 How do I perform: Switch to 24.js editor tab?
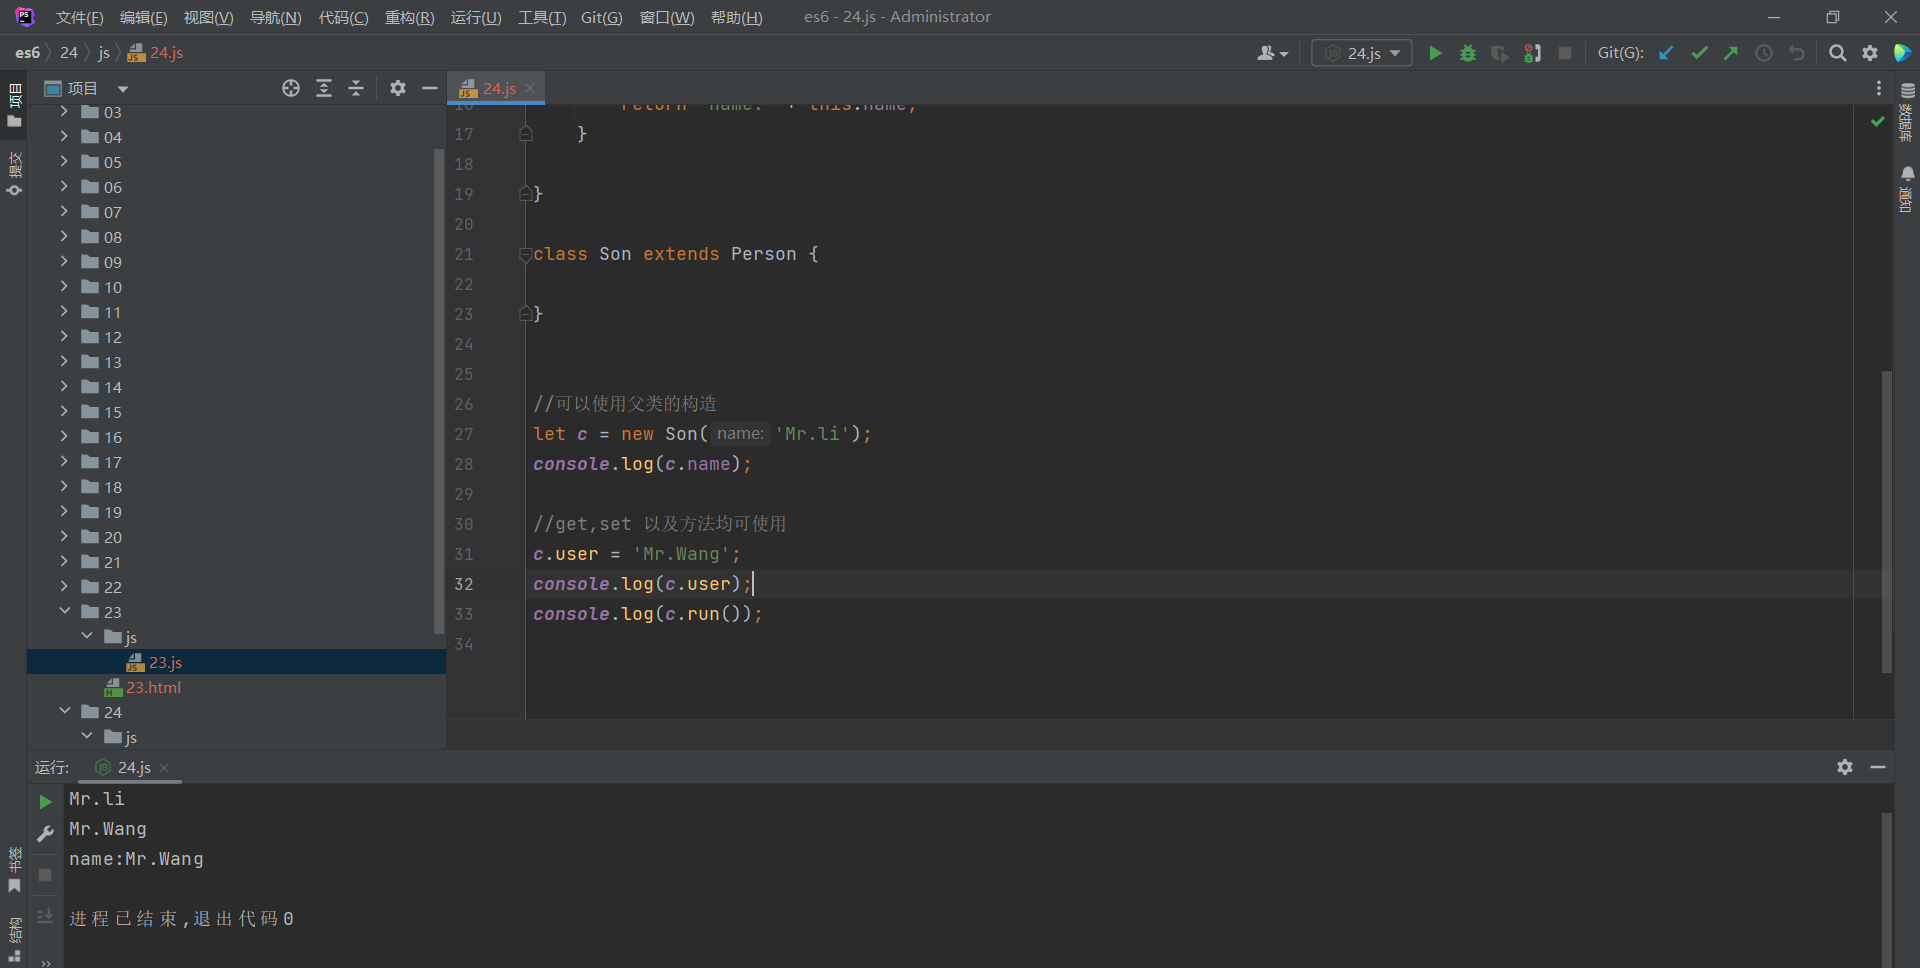498,88
